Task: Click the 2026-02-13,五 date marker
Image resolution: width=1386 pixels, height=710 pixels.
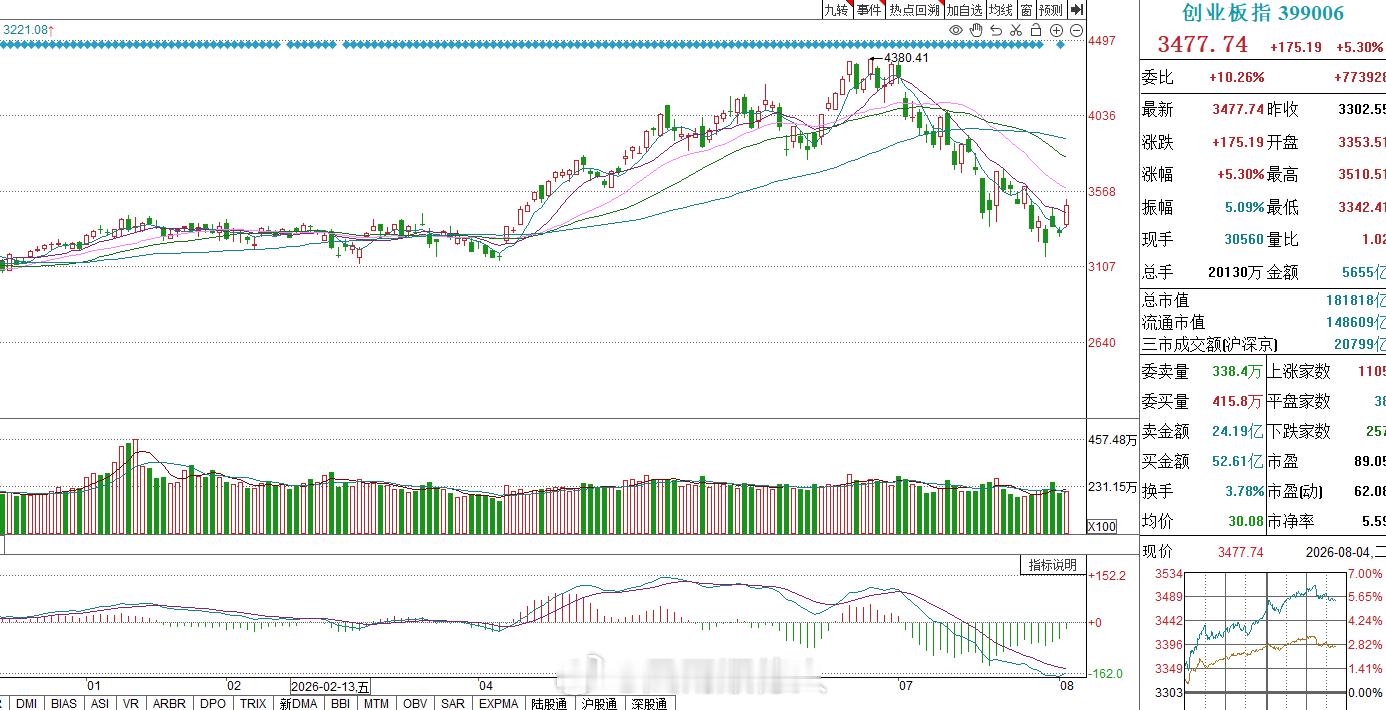Action: coord(330,687)
